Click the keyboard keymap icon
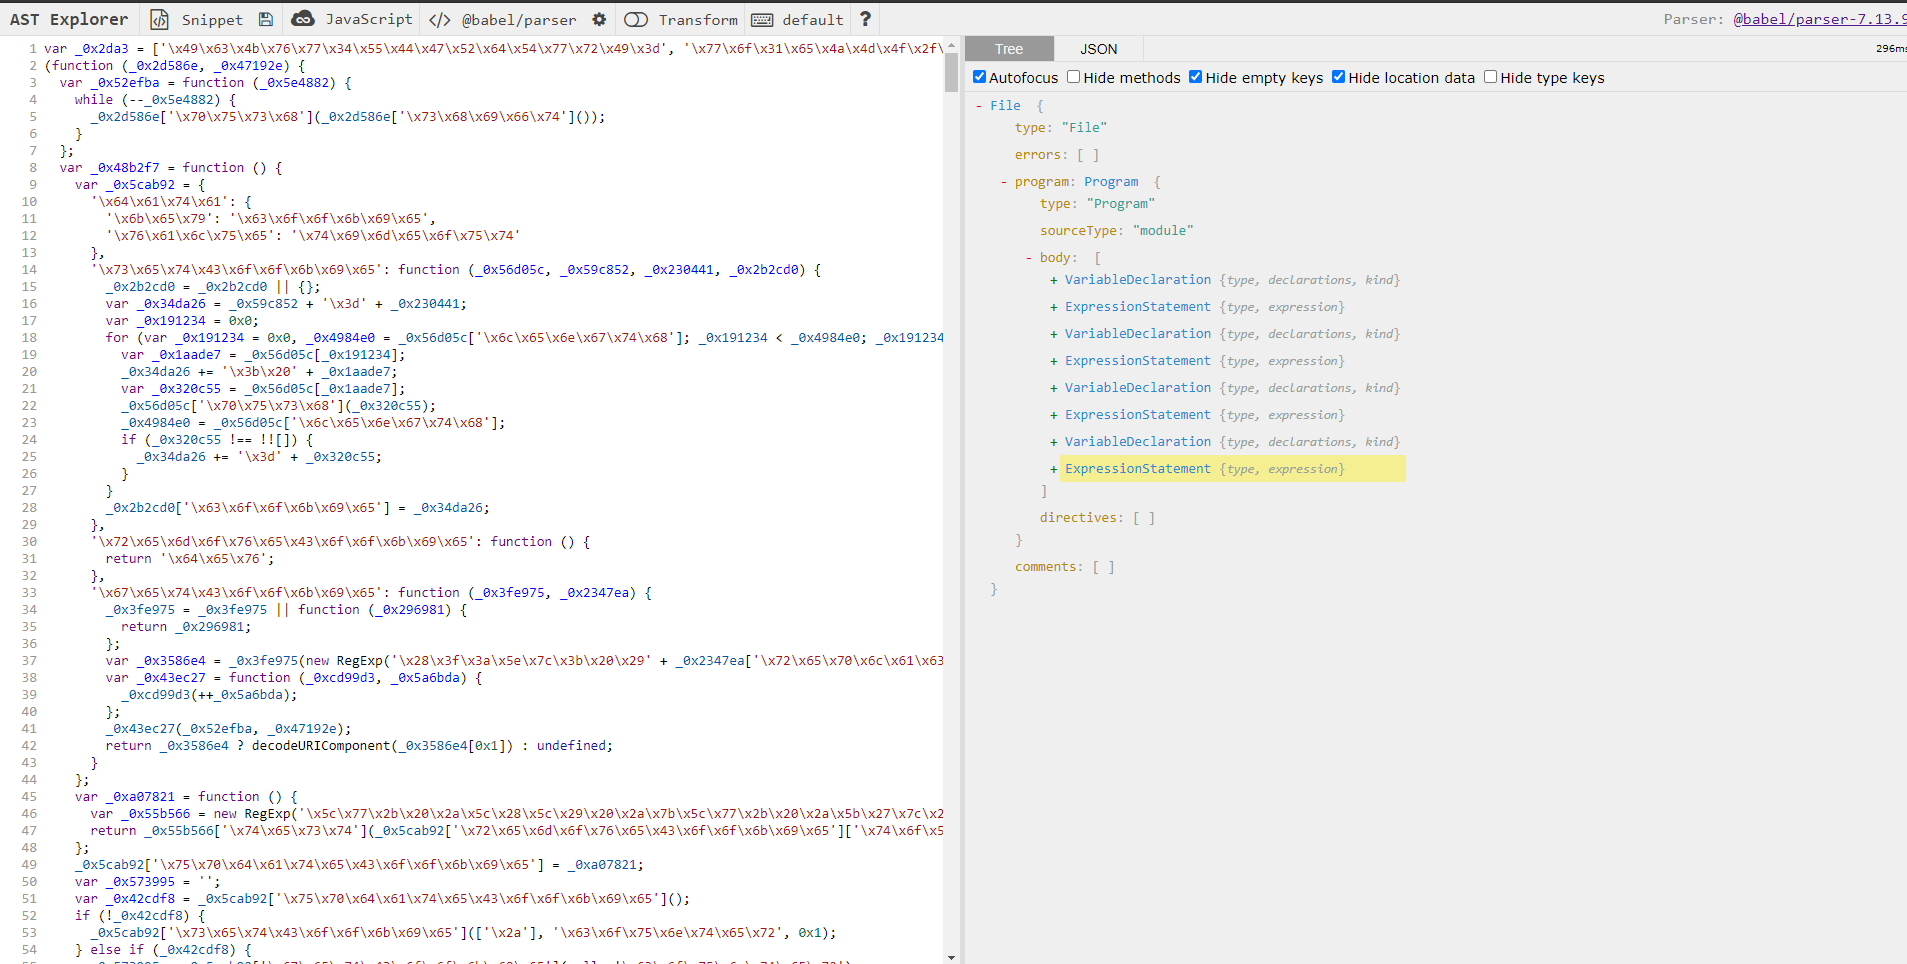This screenshot has height=964, width=1907. [762, 19]
